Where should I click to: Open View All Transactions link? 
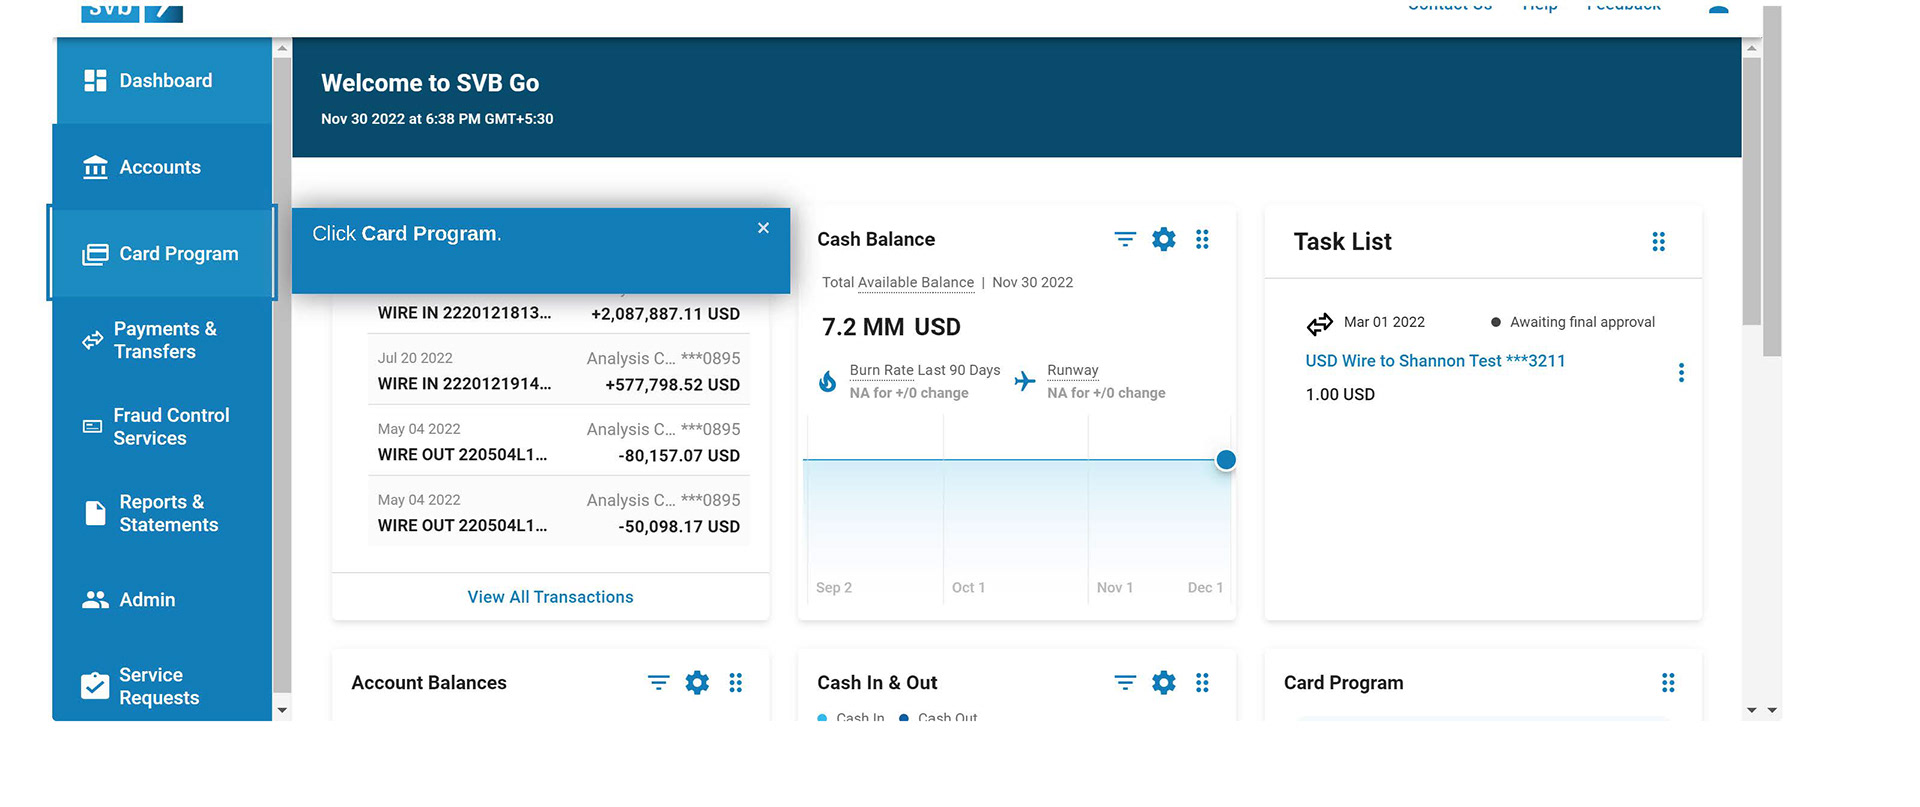pyautogui.click(x=550, y=597)
